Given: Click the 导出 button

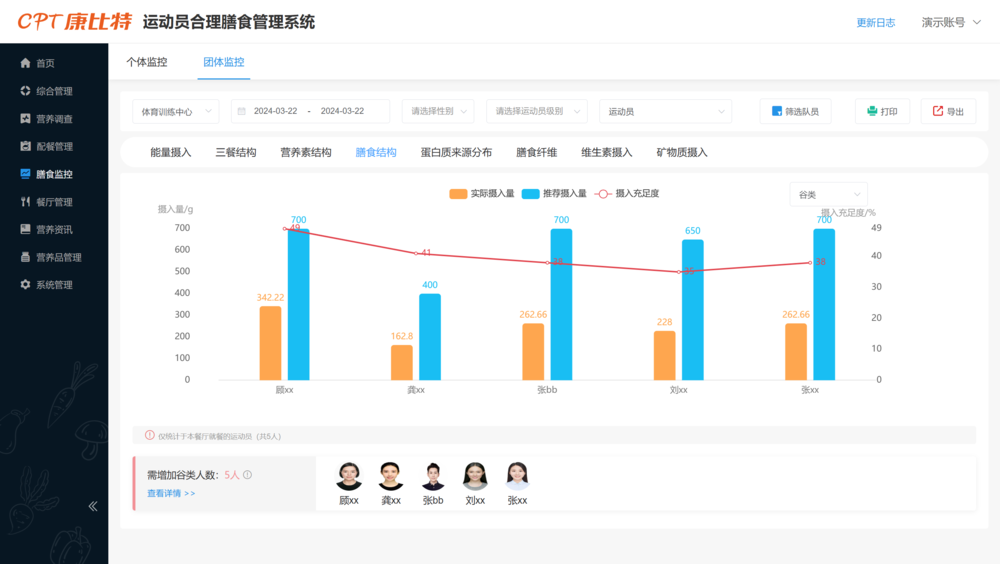Looking at the screenshot, I should [x=948, y=111].
